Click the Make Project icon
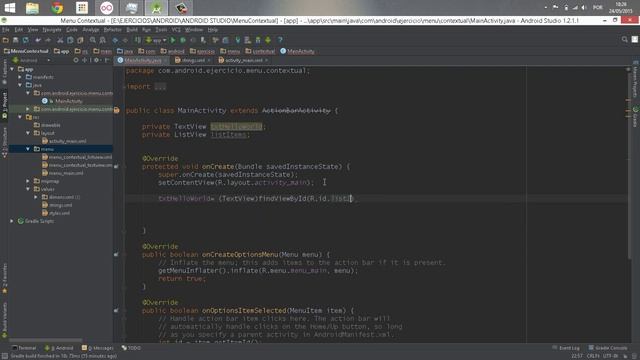Screen dimensions: 640x360 (x=138, y=40)
